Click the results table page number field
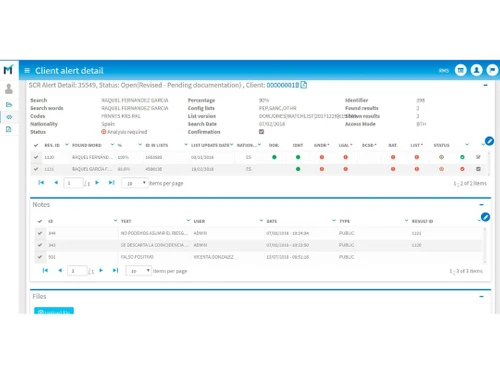This screenshot has width=500, height=375. (73, 183)
